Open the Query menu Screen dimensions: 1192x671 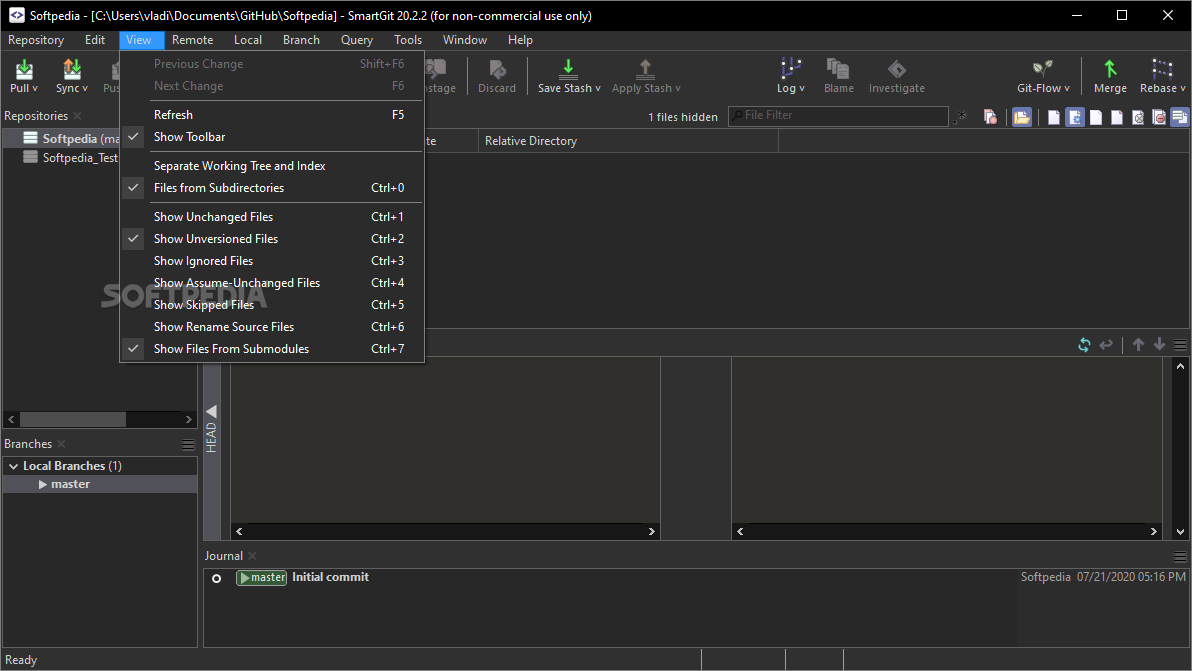[x=357, y=40]
